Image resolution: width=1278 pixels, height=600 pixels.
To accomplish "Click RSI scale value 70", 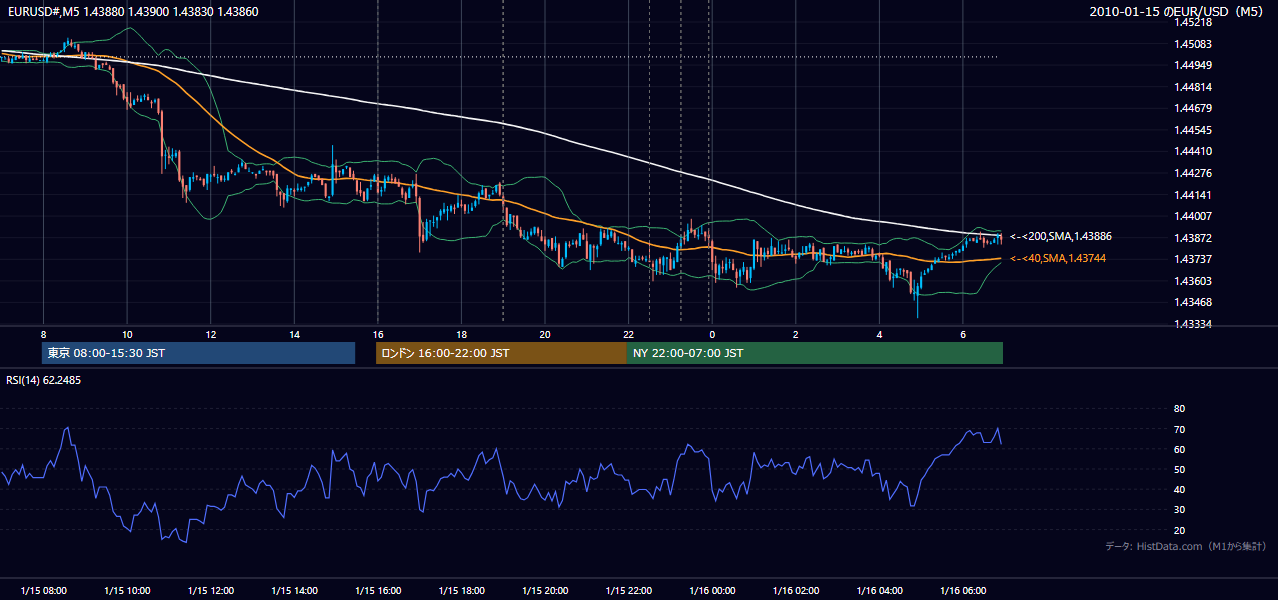I will pyautogui.click(x=1179, y=429).
